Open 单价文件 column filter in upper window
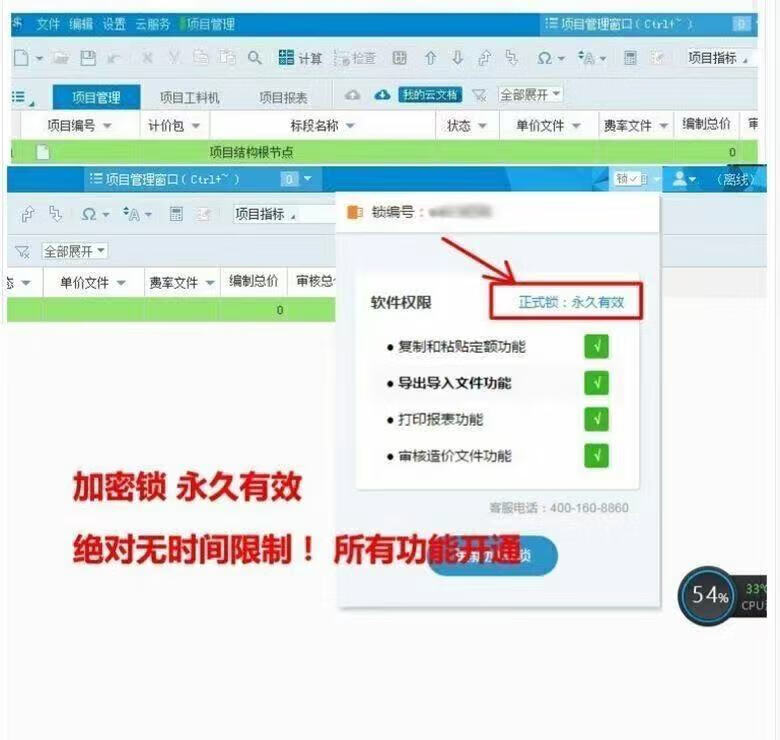The width and height of the screenshot is (780, 740). (576, 126)
